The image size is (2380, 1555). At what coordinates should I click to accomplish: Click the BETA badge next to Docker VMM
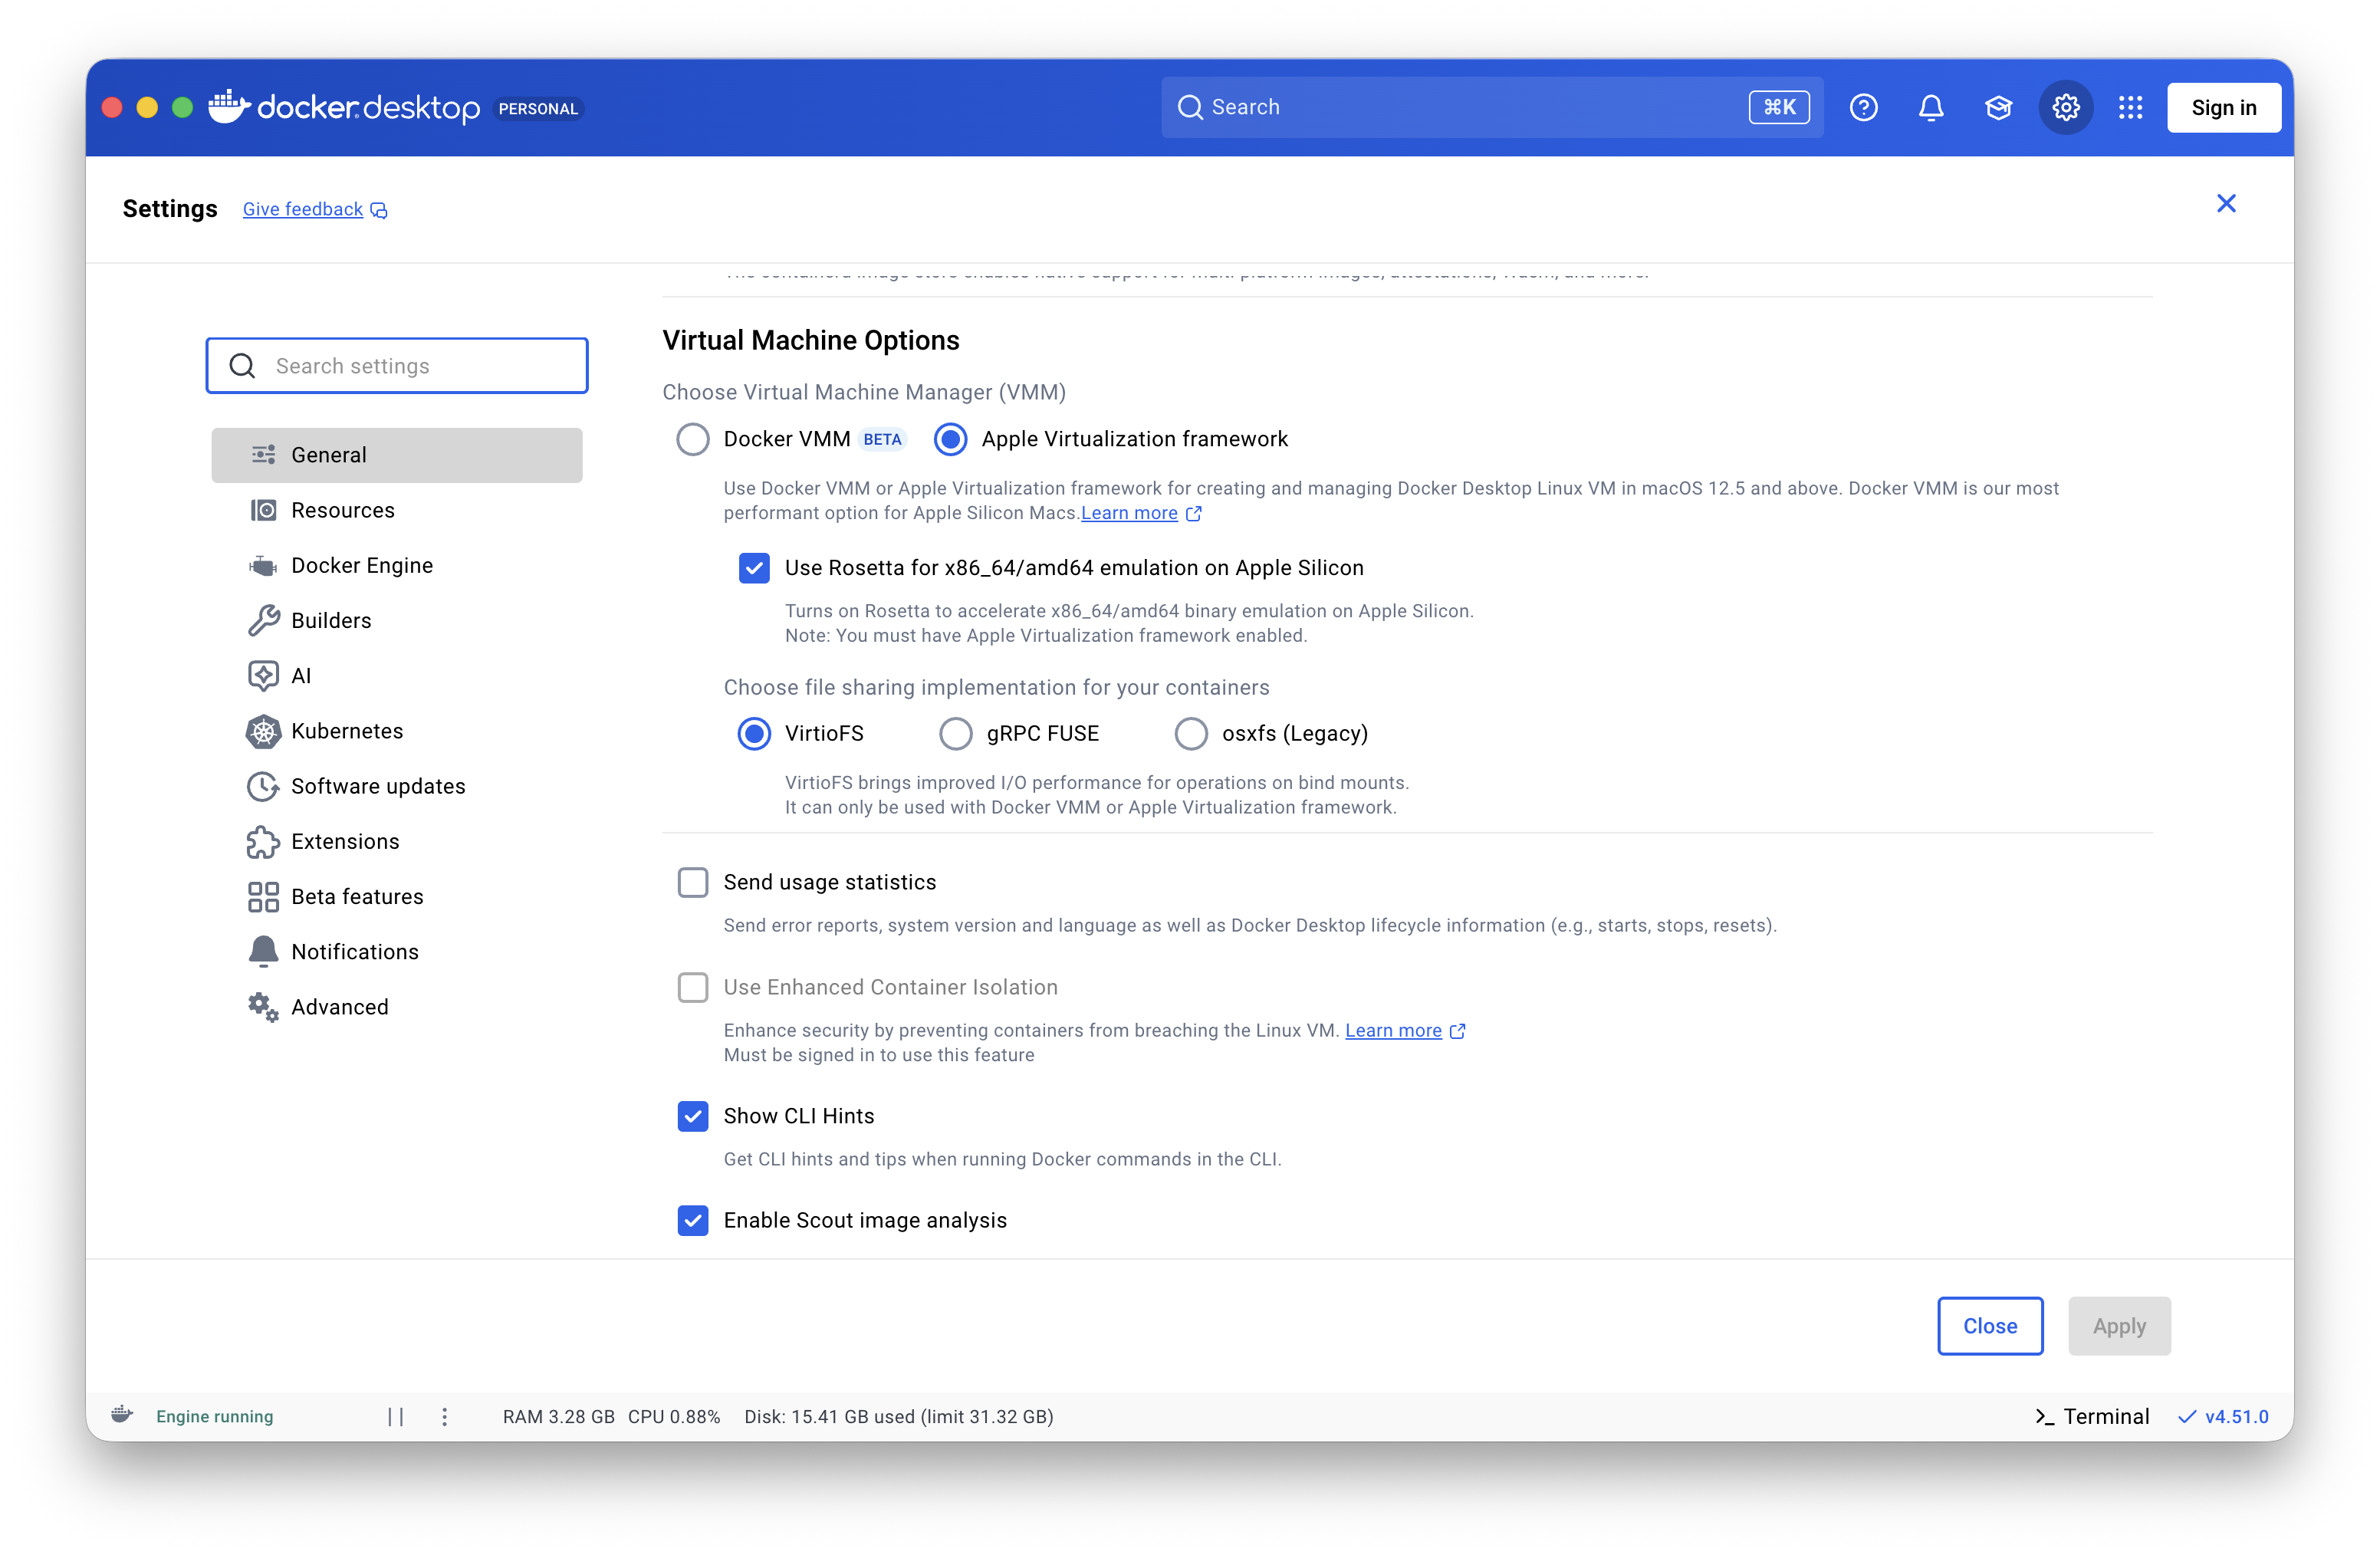point(882,440)
